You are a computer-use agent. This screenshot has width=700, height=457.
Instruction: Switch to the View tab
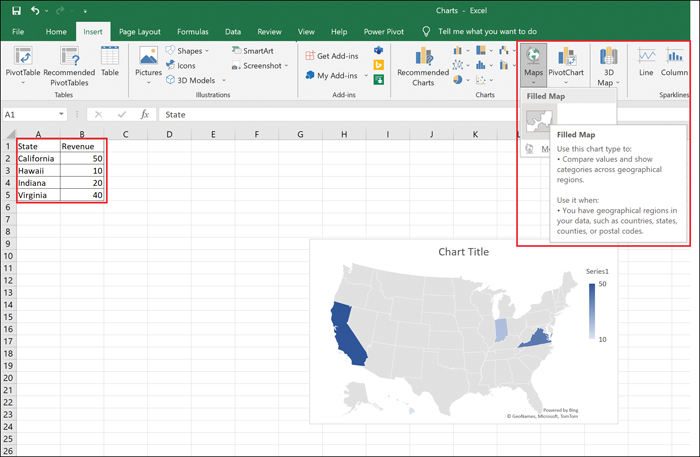click(306, 32)
